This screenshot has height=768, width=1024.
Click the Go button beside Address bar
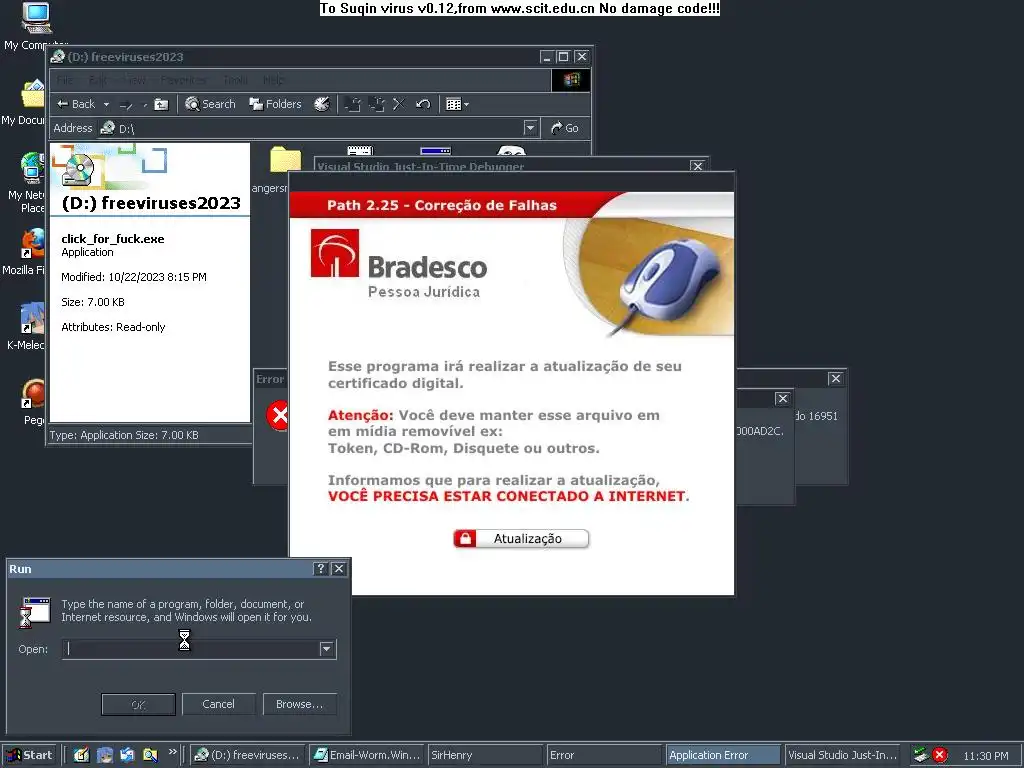[x=565, y=128]
